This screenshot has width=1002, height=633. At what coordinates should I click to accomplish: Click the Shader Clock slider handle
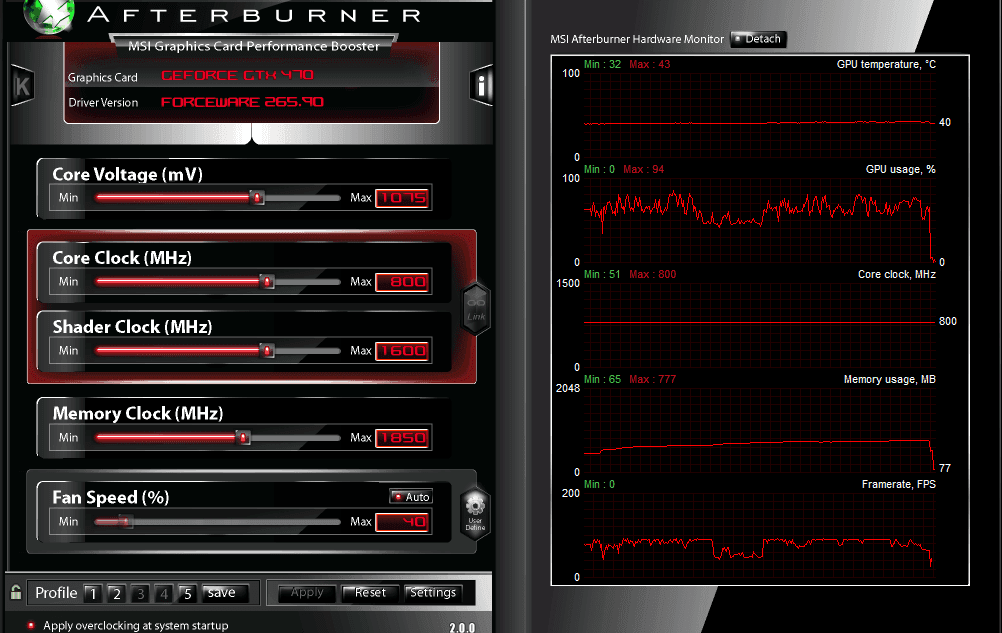pyautogui.click(x=267, y=351)
